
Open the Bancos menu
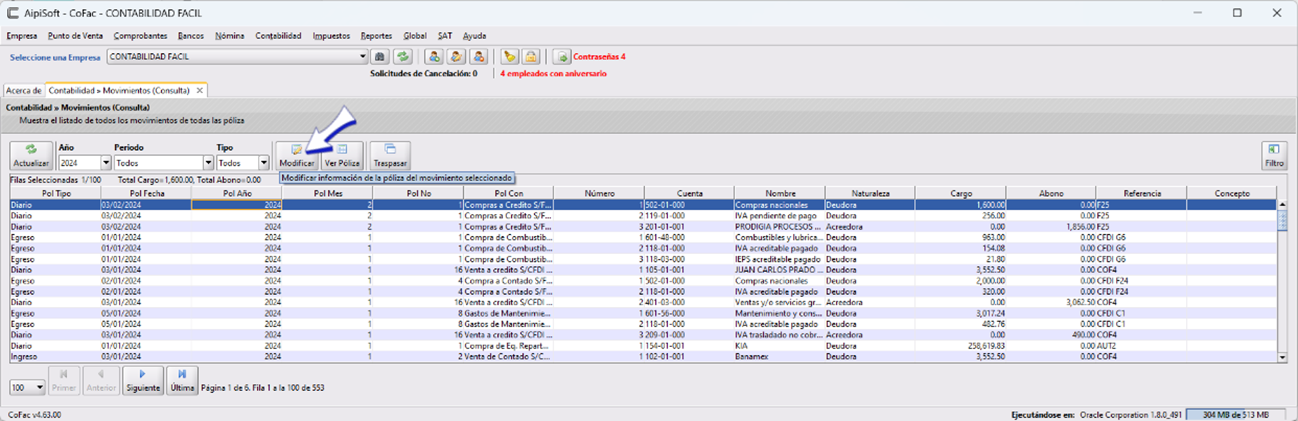coord(191,35)
